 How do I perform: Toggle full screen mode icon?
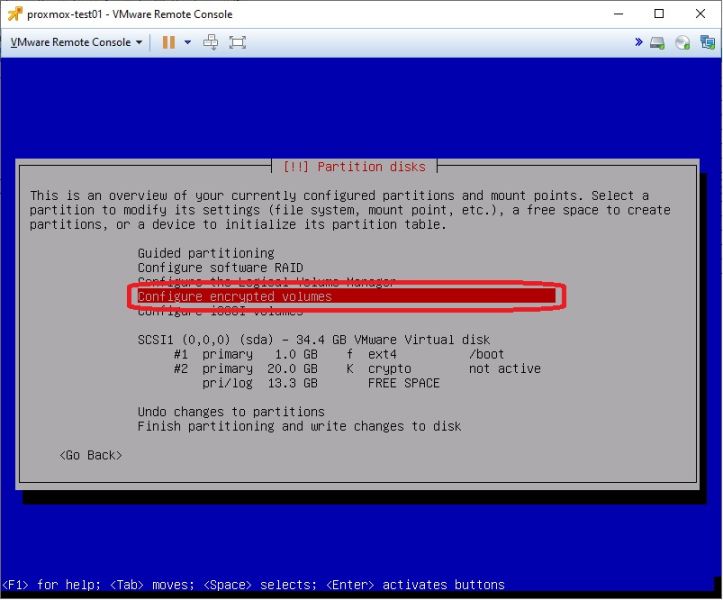tap(237, 42)
